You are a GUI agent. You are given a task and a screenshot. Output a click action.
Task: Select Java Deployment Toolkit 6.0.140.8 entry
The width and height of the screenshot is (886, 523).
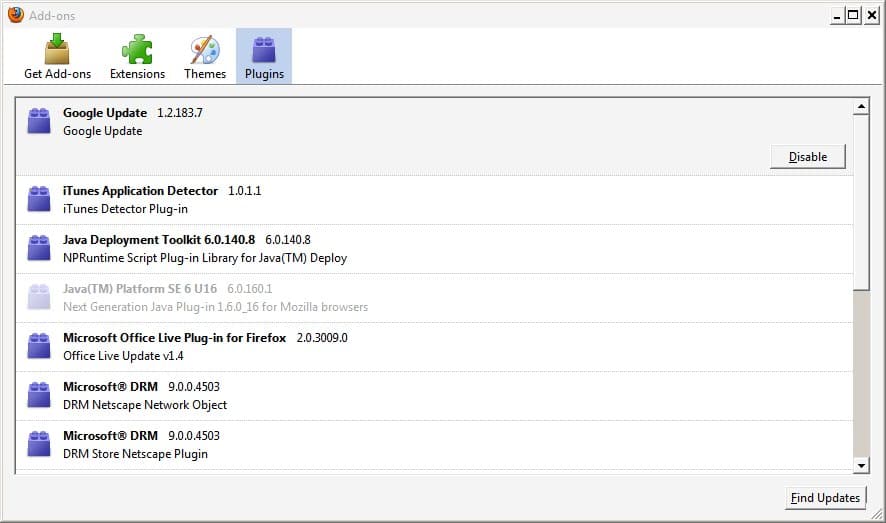434,249
